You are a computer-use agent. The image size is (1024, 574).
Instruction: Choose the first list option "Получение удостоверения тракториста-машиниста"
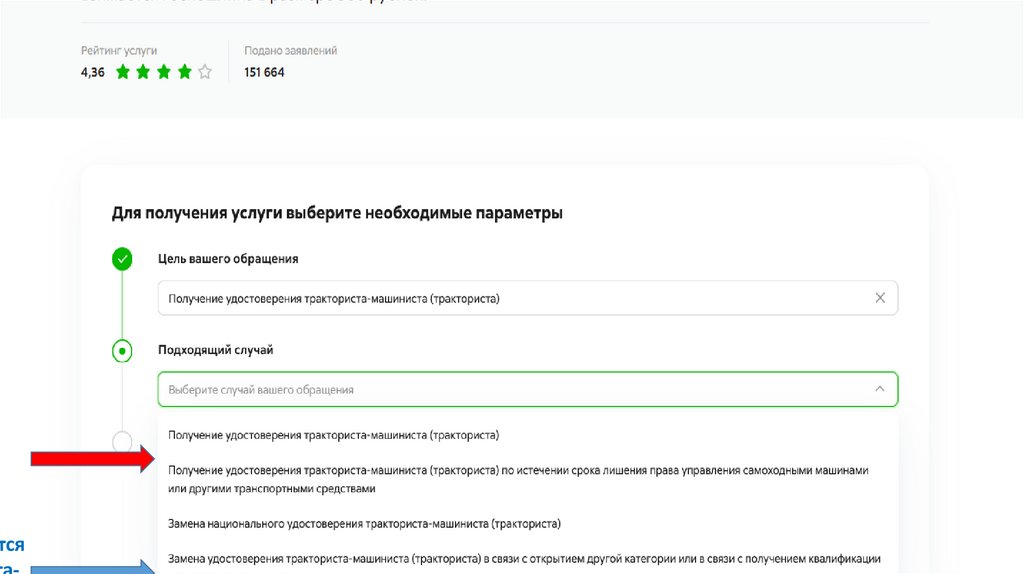tap(334, 436)
